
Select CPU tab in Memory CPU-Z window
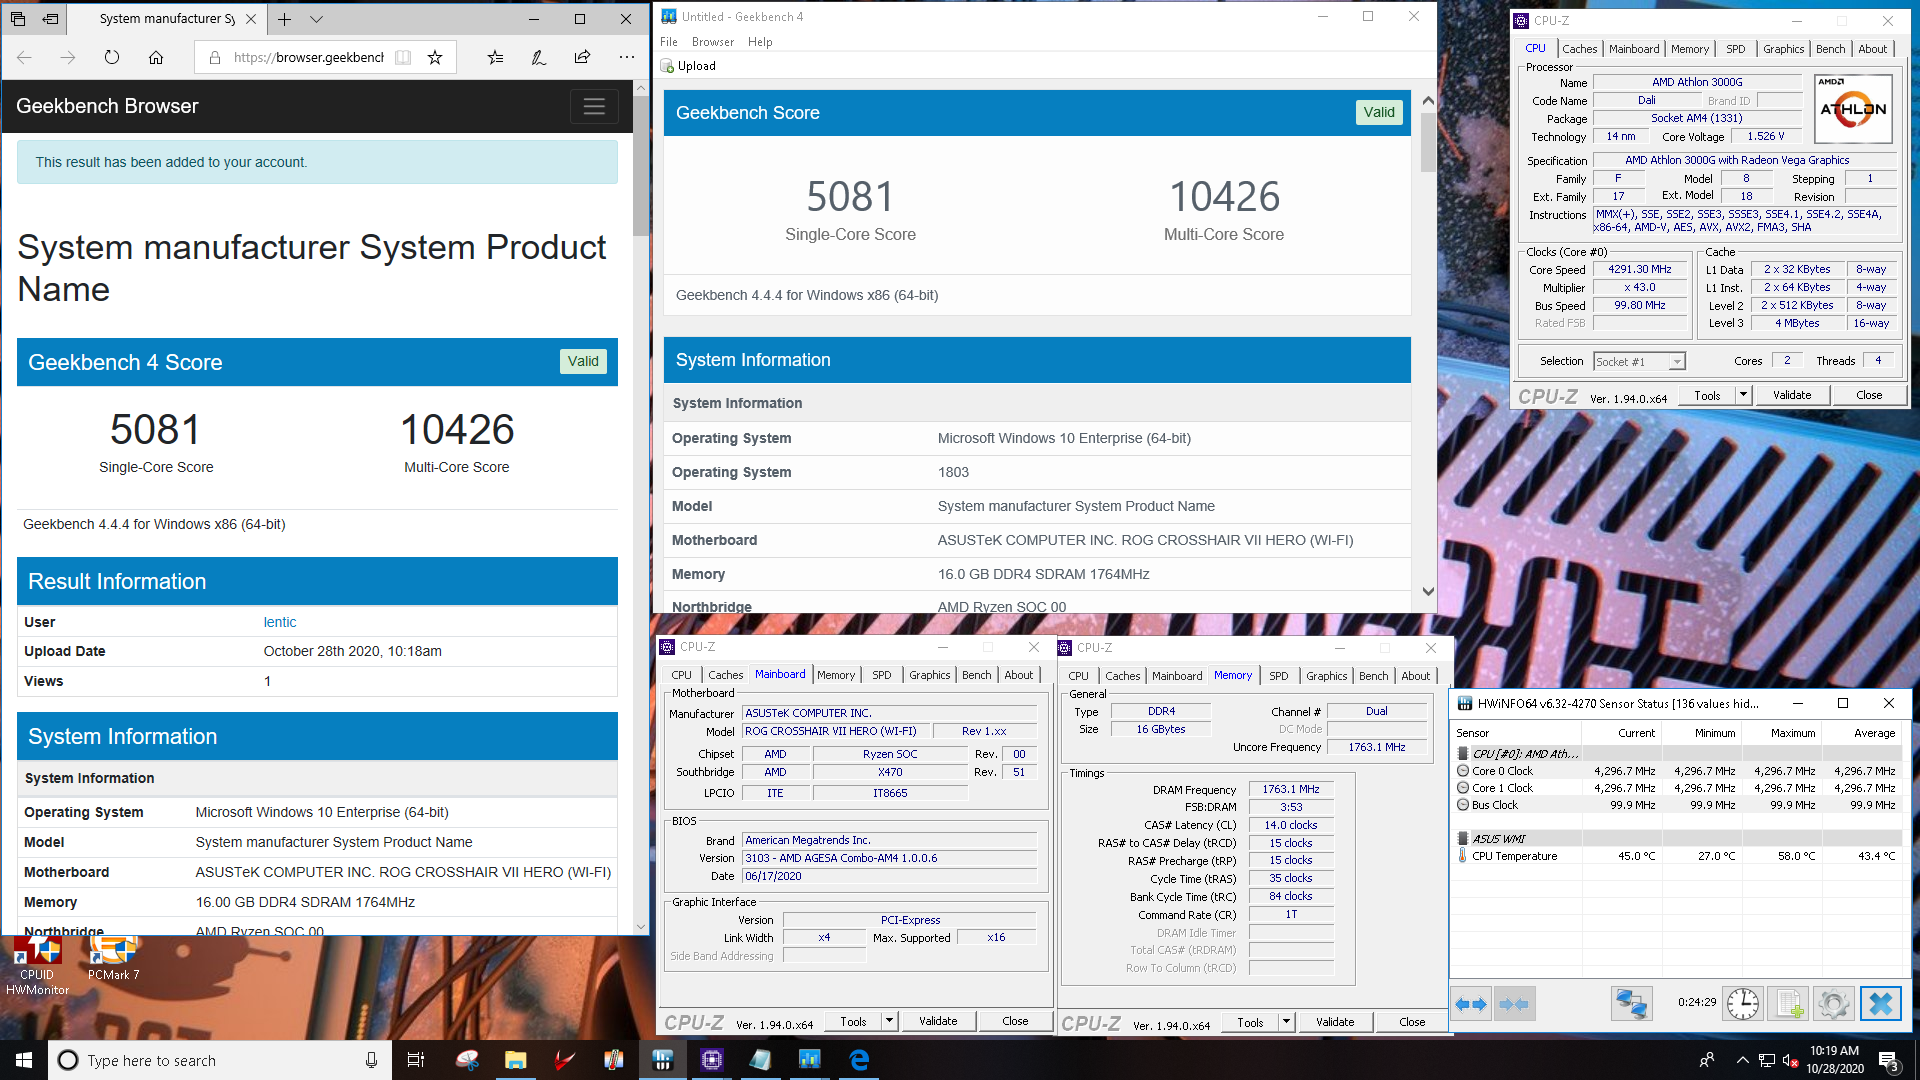pyautogui.click(x=1079, y=676)
